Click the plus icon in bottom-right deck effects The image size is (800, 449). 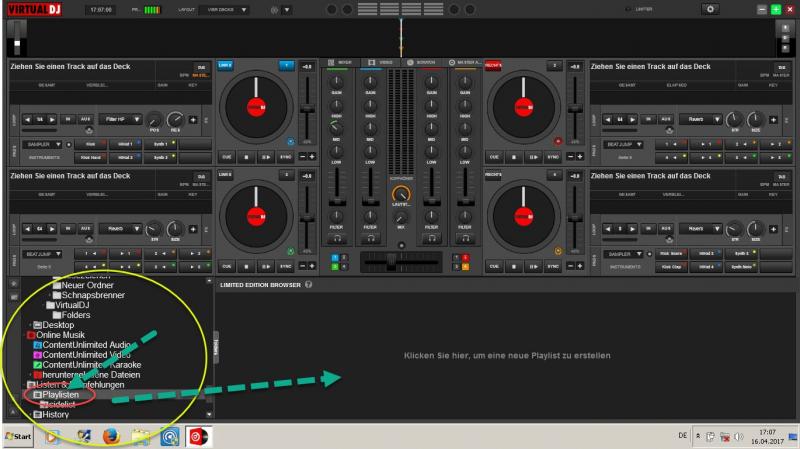pos(773,230)
